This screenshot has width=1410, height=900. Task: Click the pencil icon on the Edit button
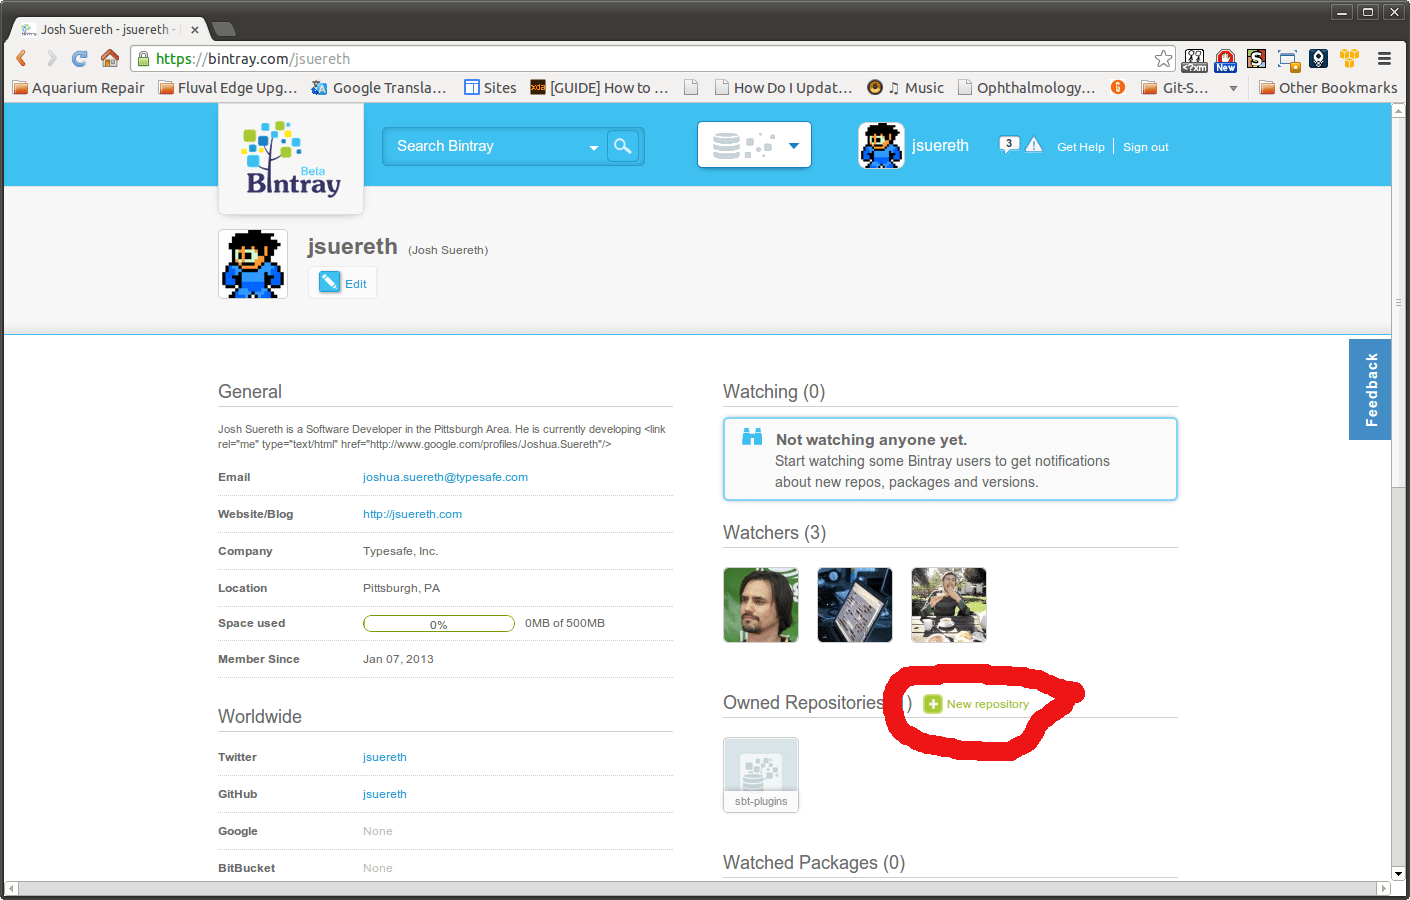coord(330,282)
